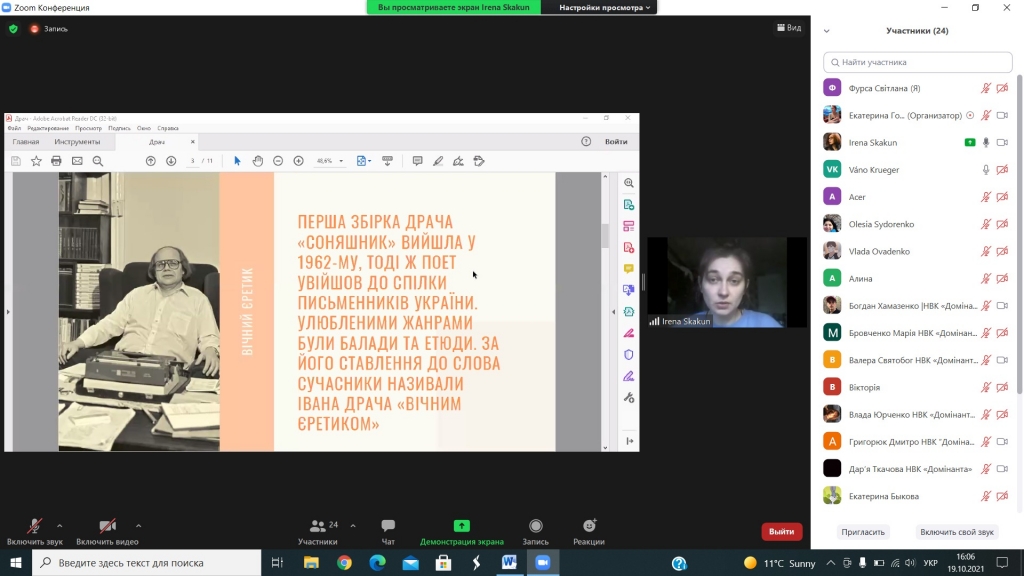Open Word from the Windows taskbar

pyautogui.click(x=509, y=563)
